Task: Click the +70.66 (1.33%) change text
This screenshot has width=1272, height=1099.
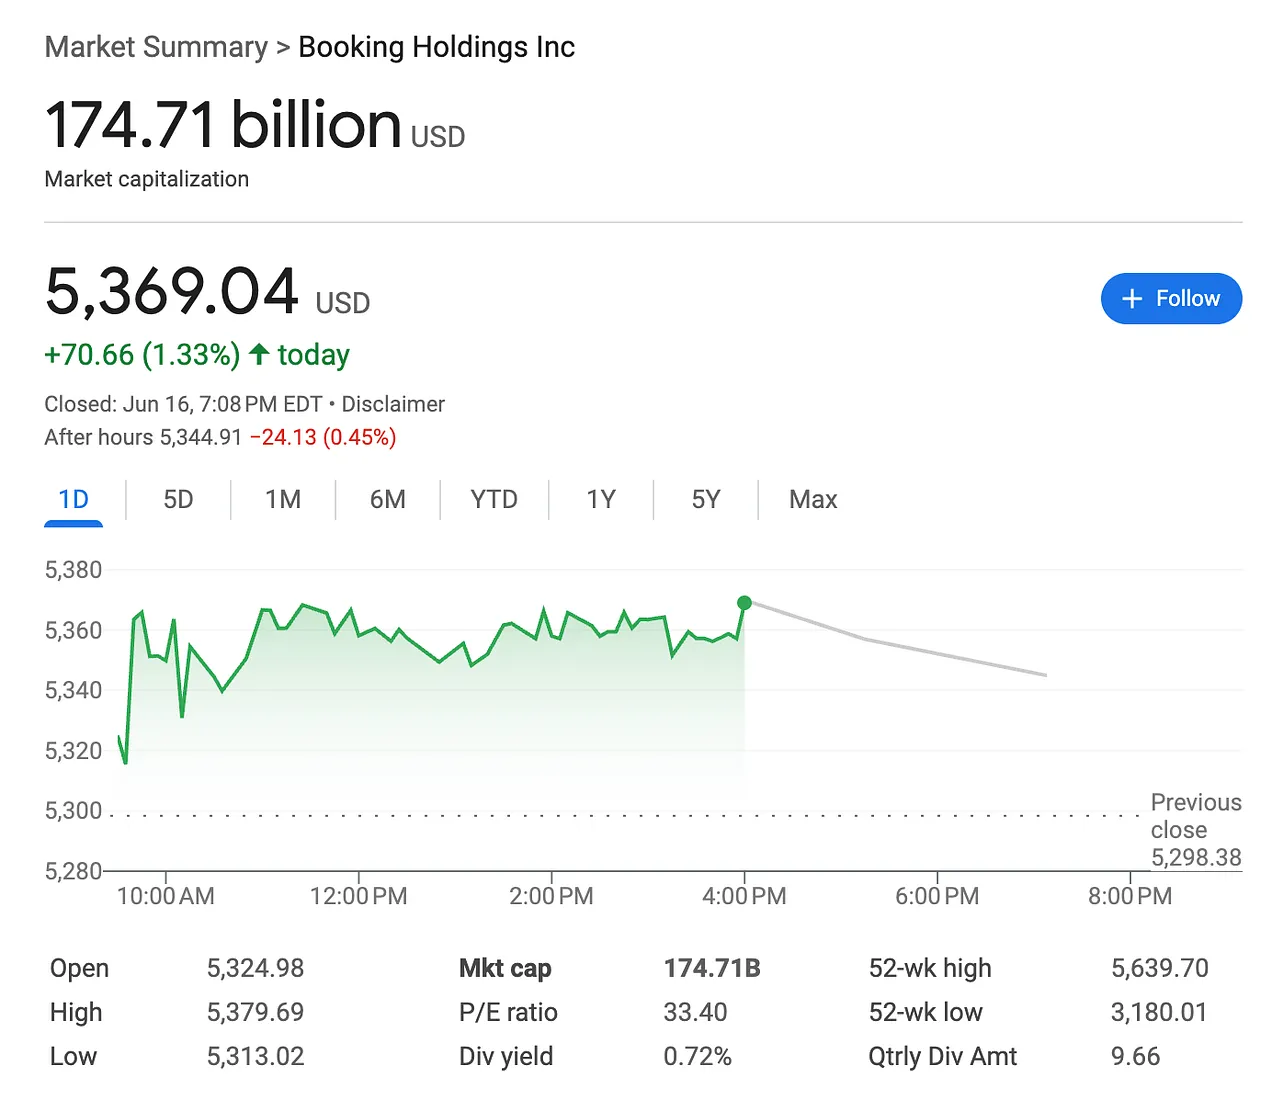Action: pos(142,355)
